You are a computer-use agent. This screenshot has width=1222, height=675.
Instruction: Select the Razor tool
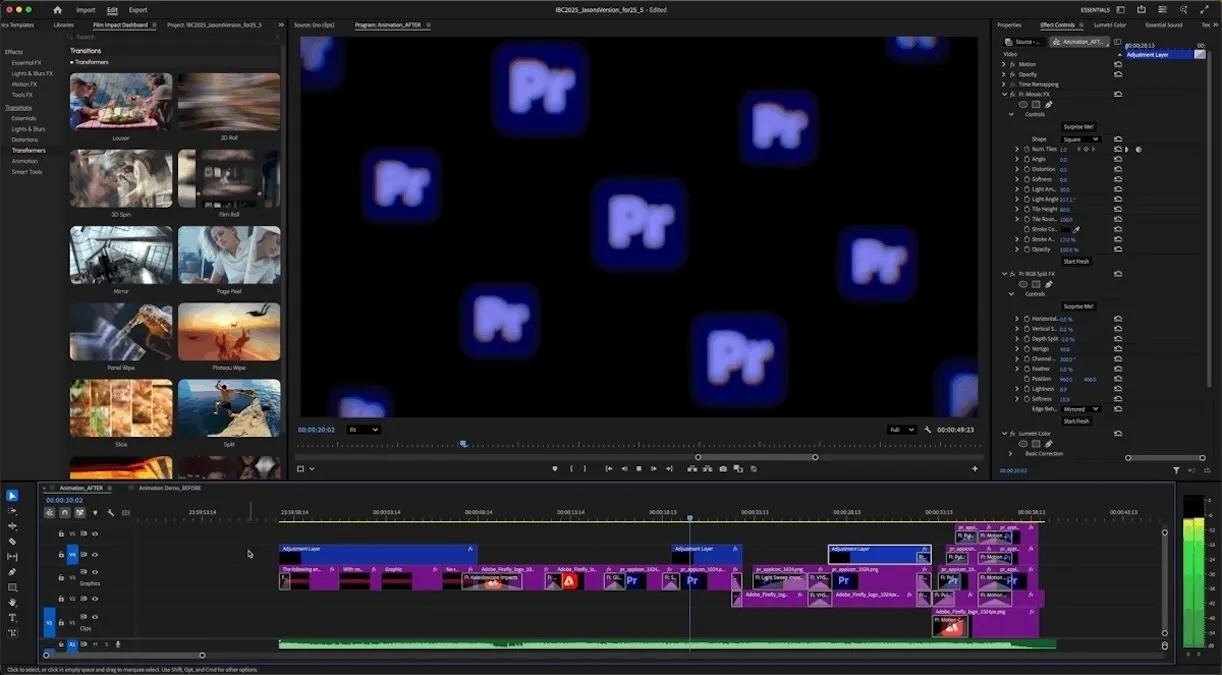point(12,541)
